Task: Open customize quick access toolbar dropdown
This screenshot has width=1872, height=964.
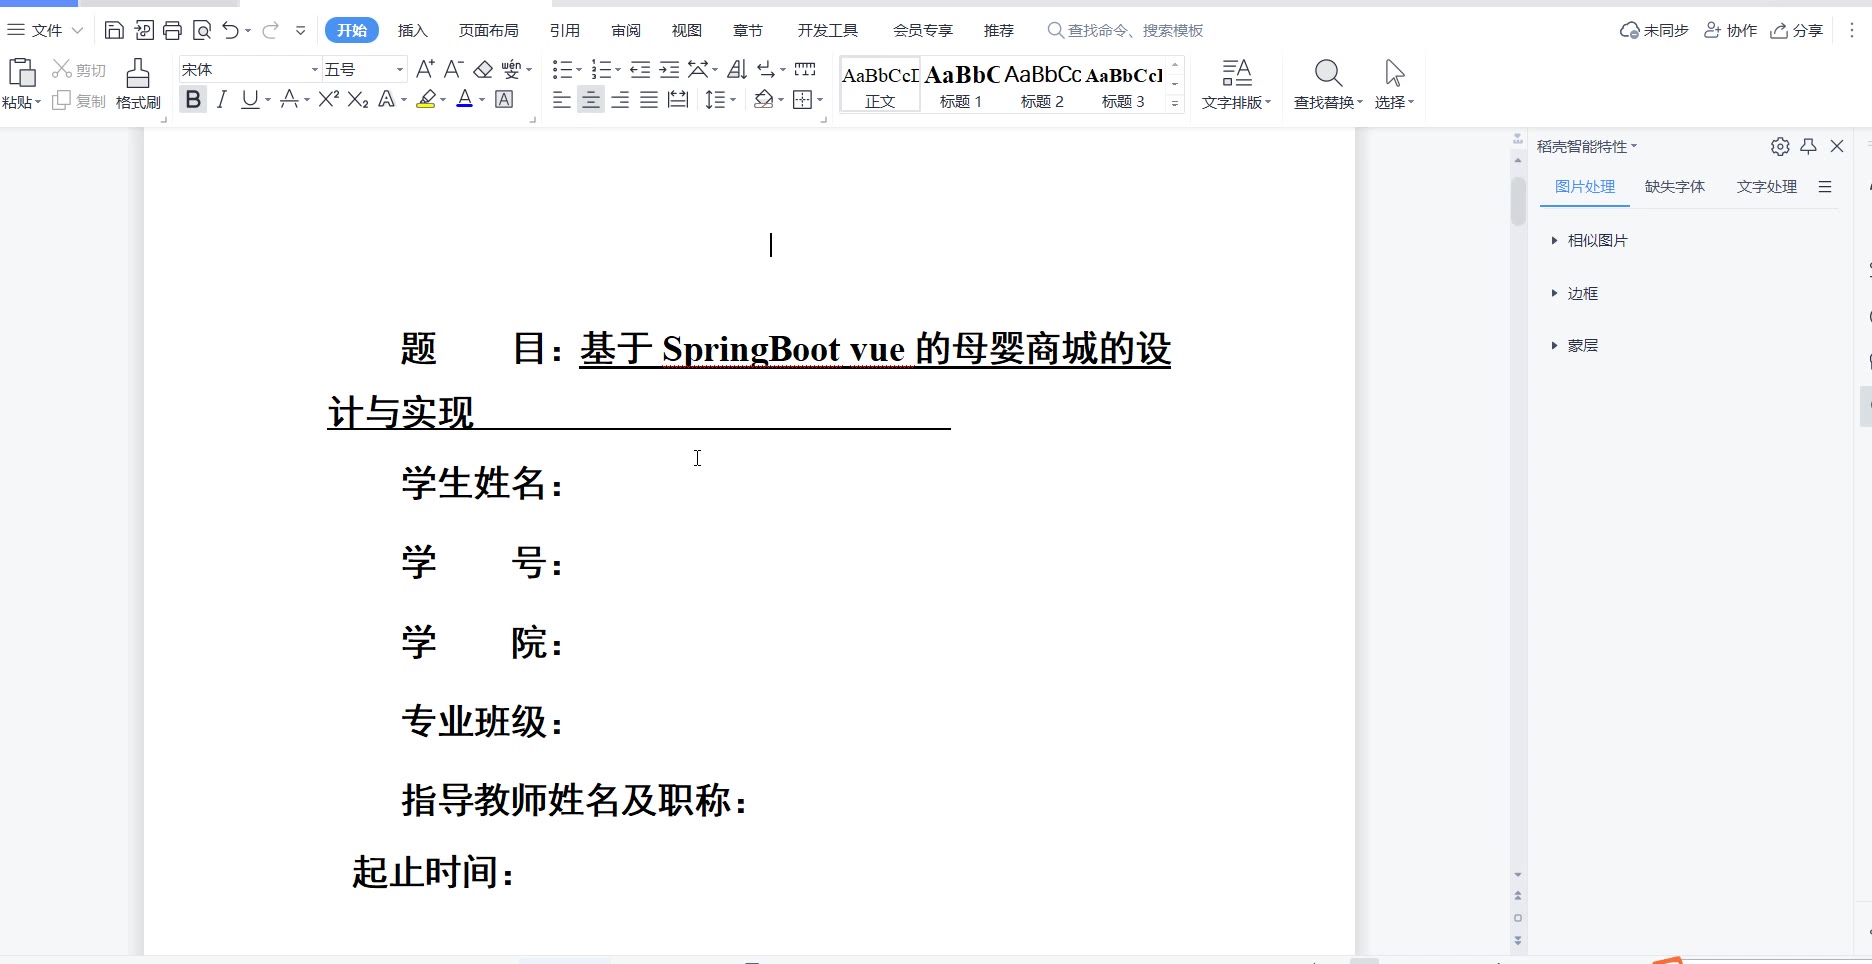Action: (x=301, y=30)
